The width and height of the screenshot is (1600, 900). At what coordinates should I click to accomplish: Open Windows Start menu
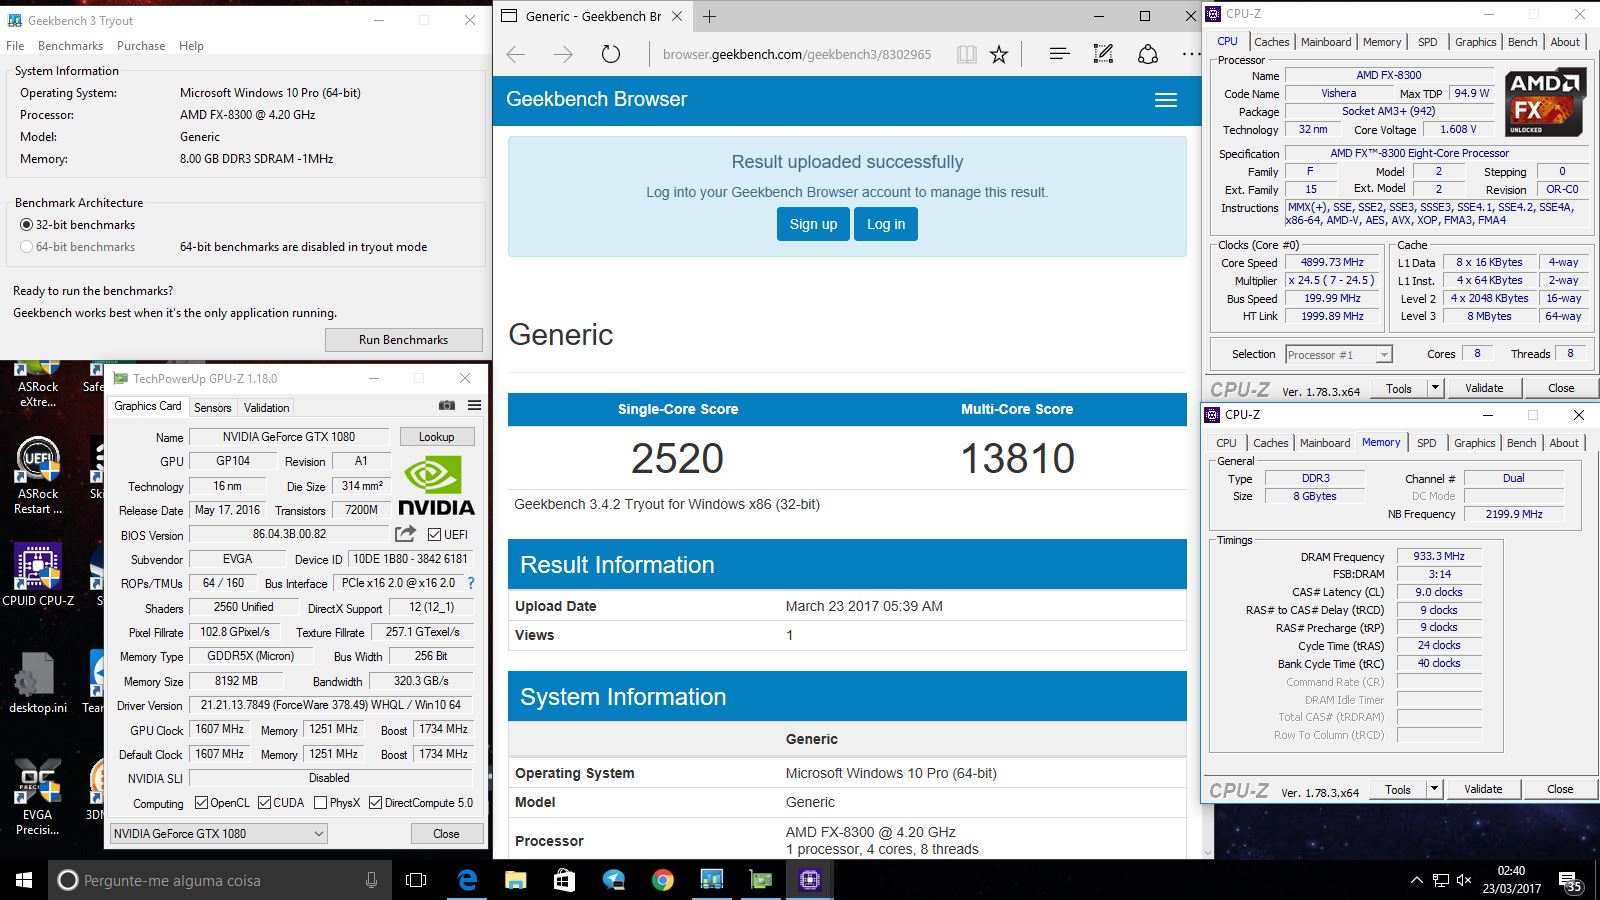24,880
